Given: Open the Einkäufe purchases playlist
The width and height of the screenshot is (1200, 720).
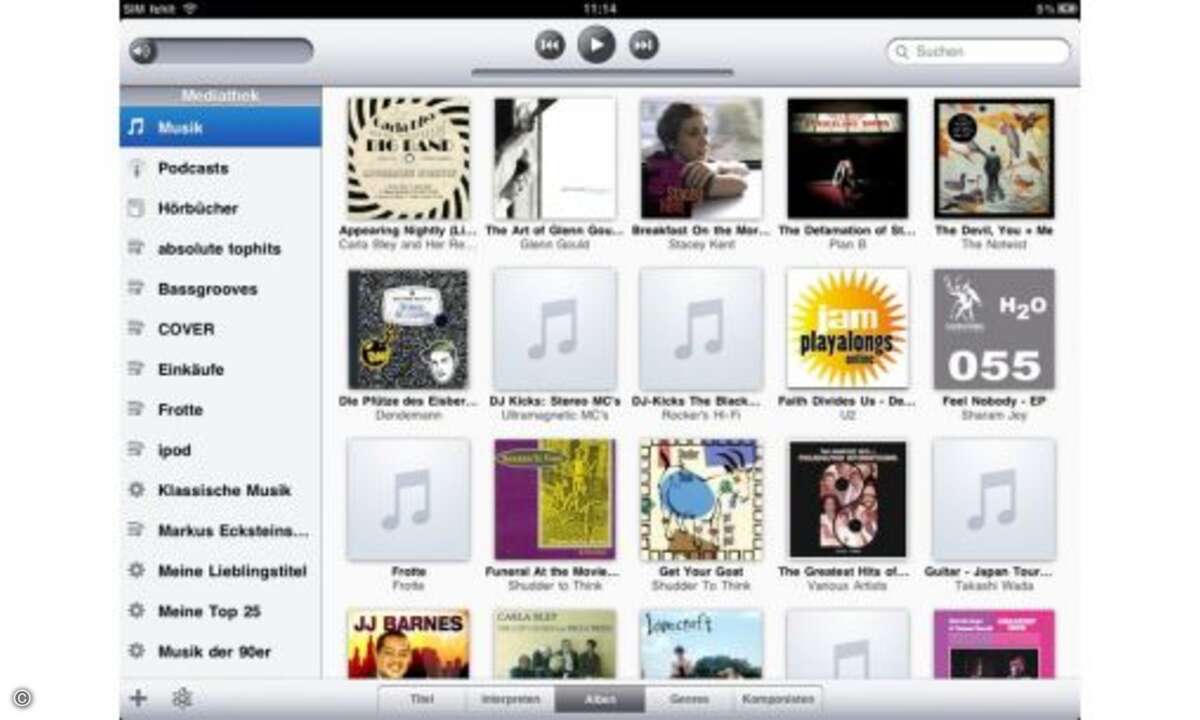Looking at the screenshot, I should (220, 369).
